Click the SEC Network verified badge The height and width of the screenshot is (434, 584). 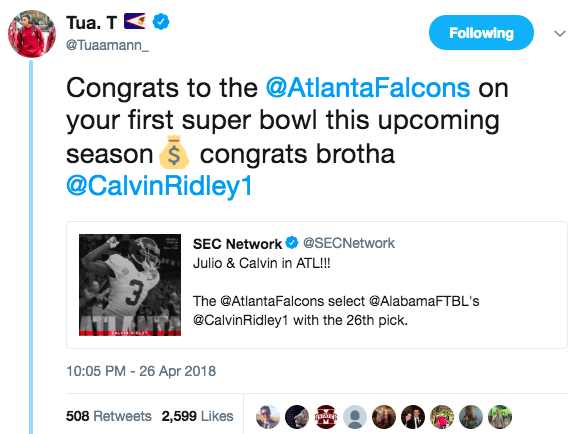[x=292, y=243]
